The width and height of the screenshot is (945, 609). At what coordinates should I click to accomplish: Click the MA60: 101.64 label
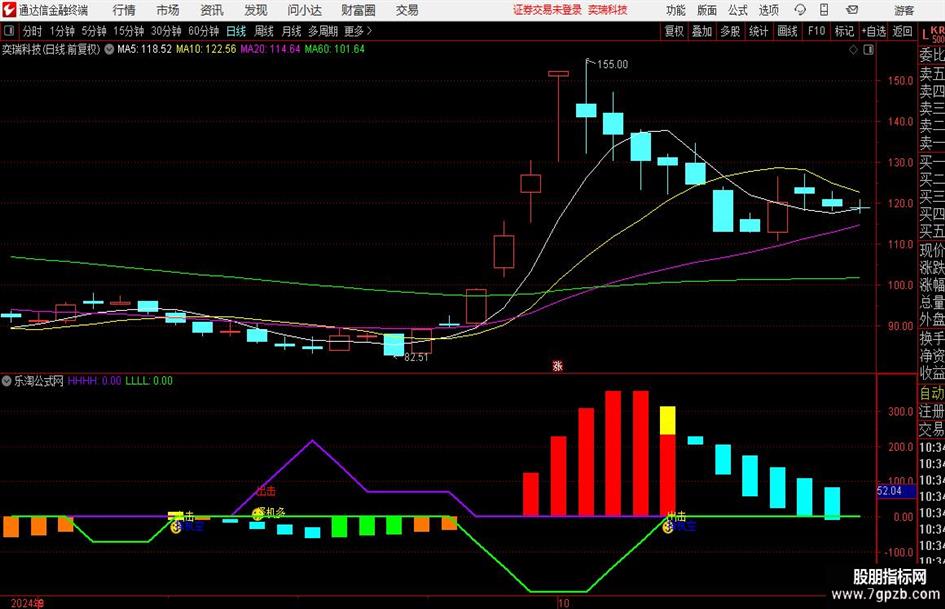coord(334,49)
